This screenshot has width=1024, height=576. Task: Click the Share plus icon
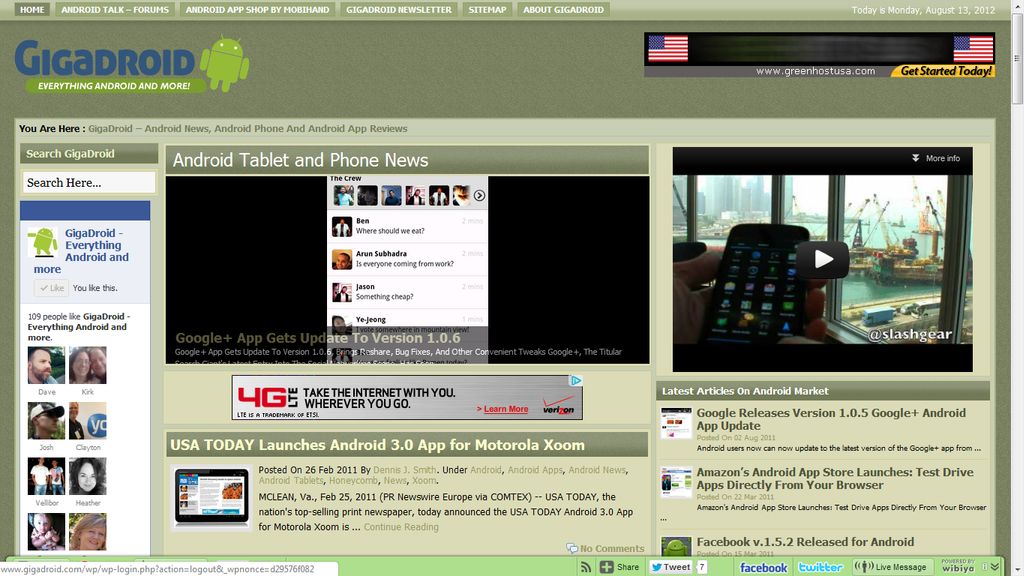click(x=606, y=567)
